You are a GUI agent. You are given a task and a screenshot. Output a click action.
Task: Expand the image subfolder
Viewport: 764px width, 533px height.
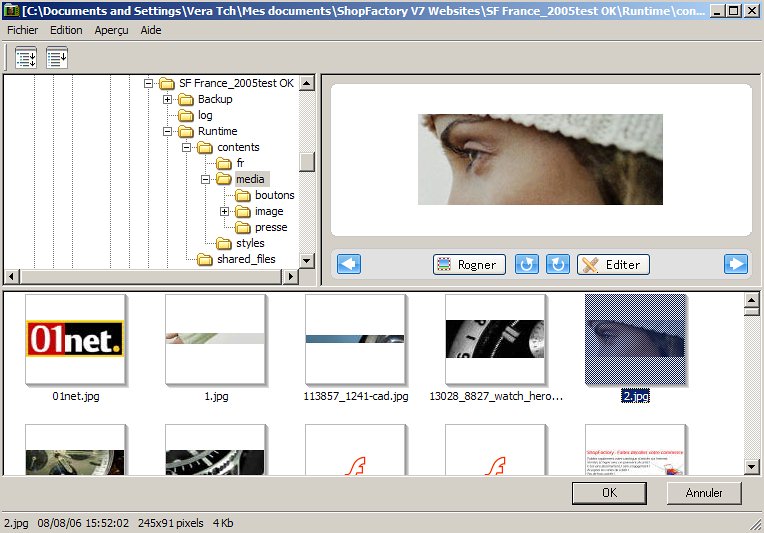point(225,211)
